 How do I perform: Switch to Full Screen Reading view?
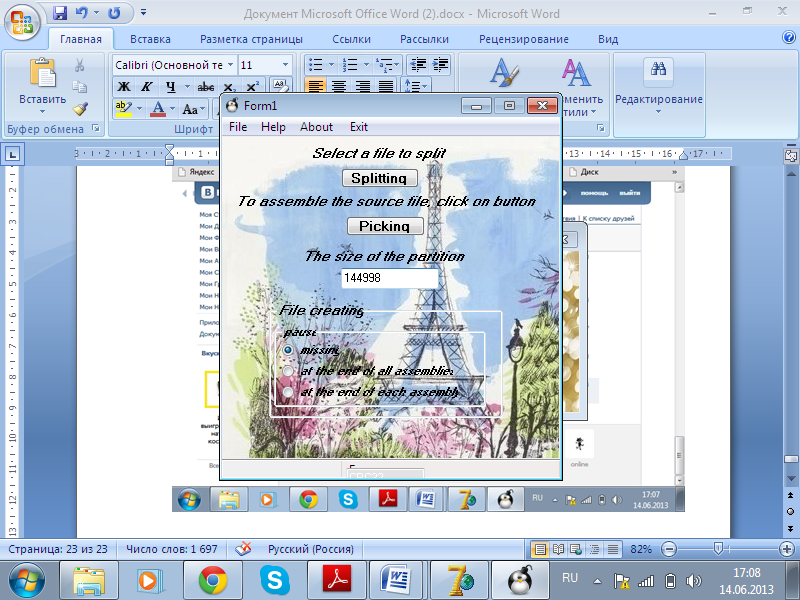point(559,549)
